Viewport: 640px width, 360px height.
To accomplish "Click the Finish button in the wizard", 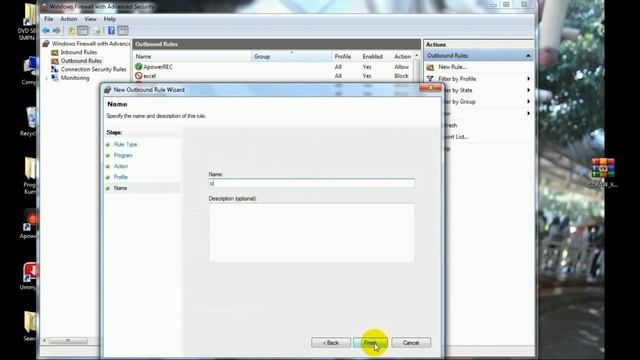I will (x=370, y=343).
